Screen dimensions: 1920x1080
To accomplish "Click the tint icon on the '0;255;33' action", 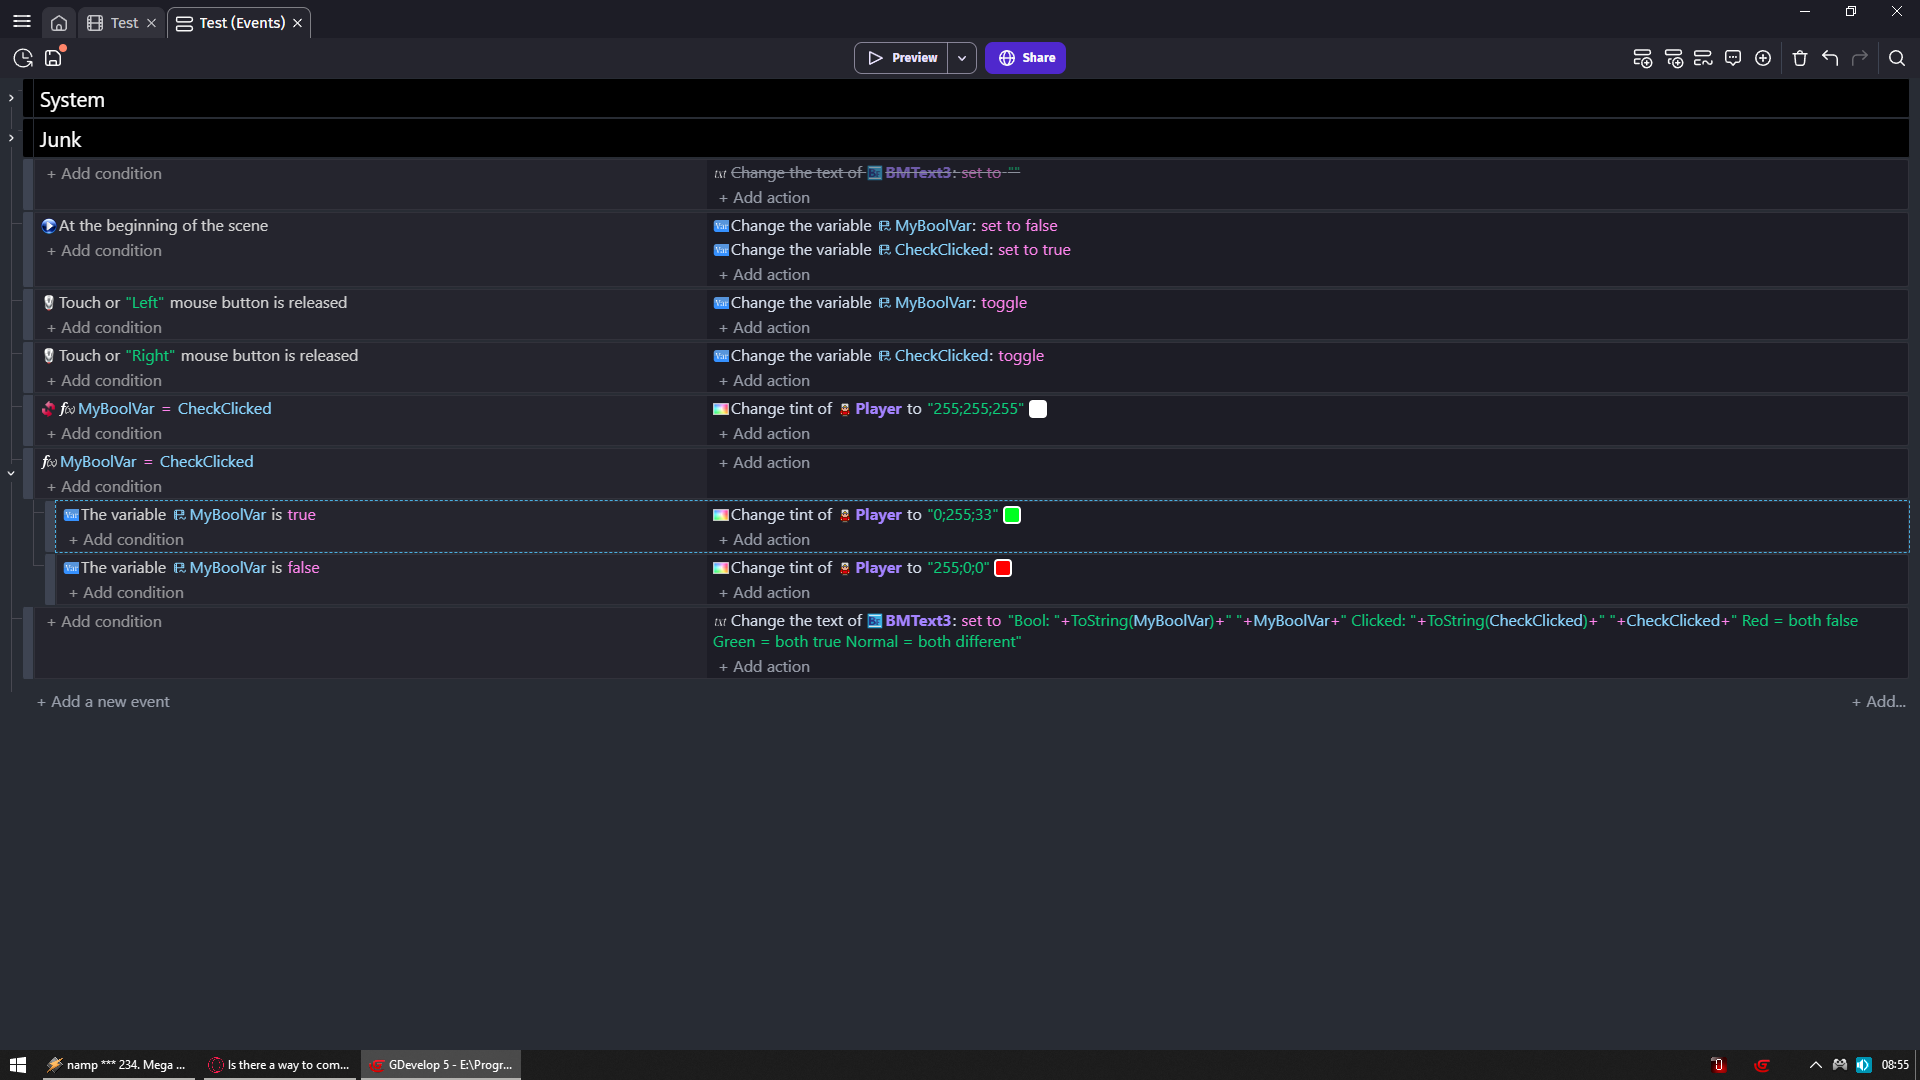I will [720, 515].
